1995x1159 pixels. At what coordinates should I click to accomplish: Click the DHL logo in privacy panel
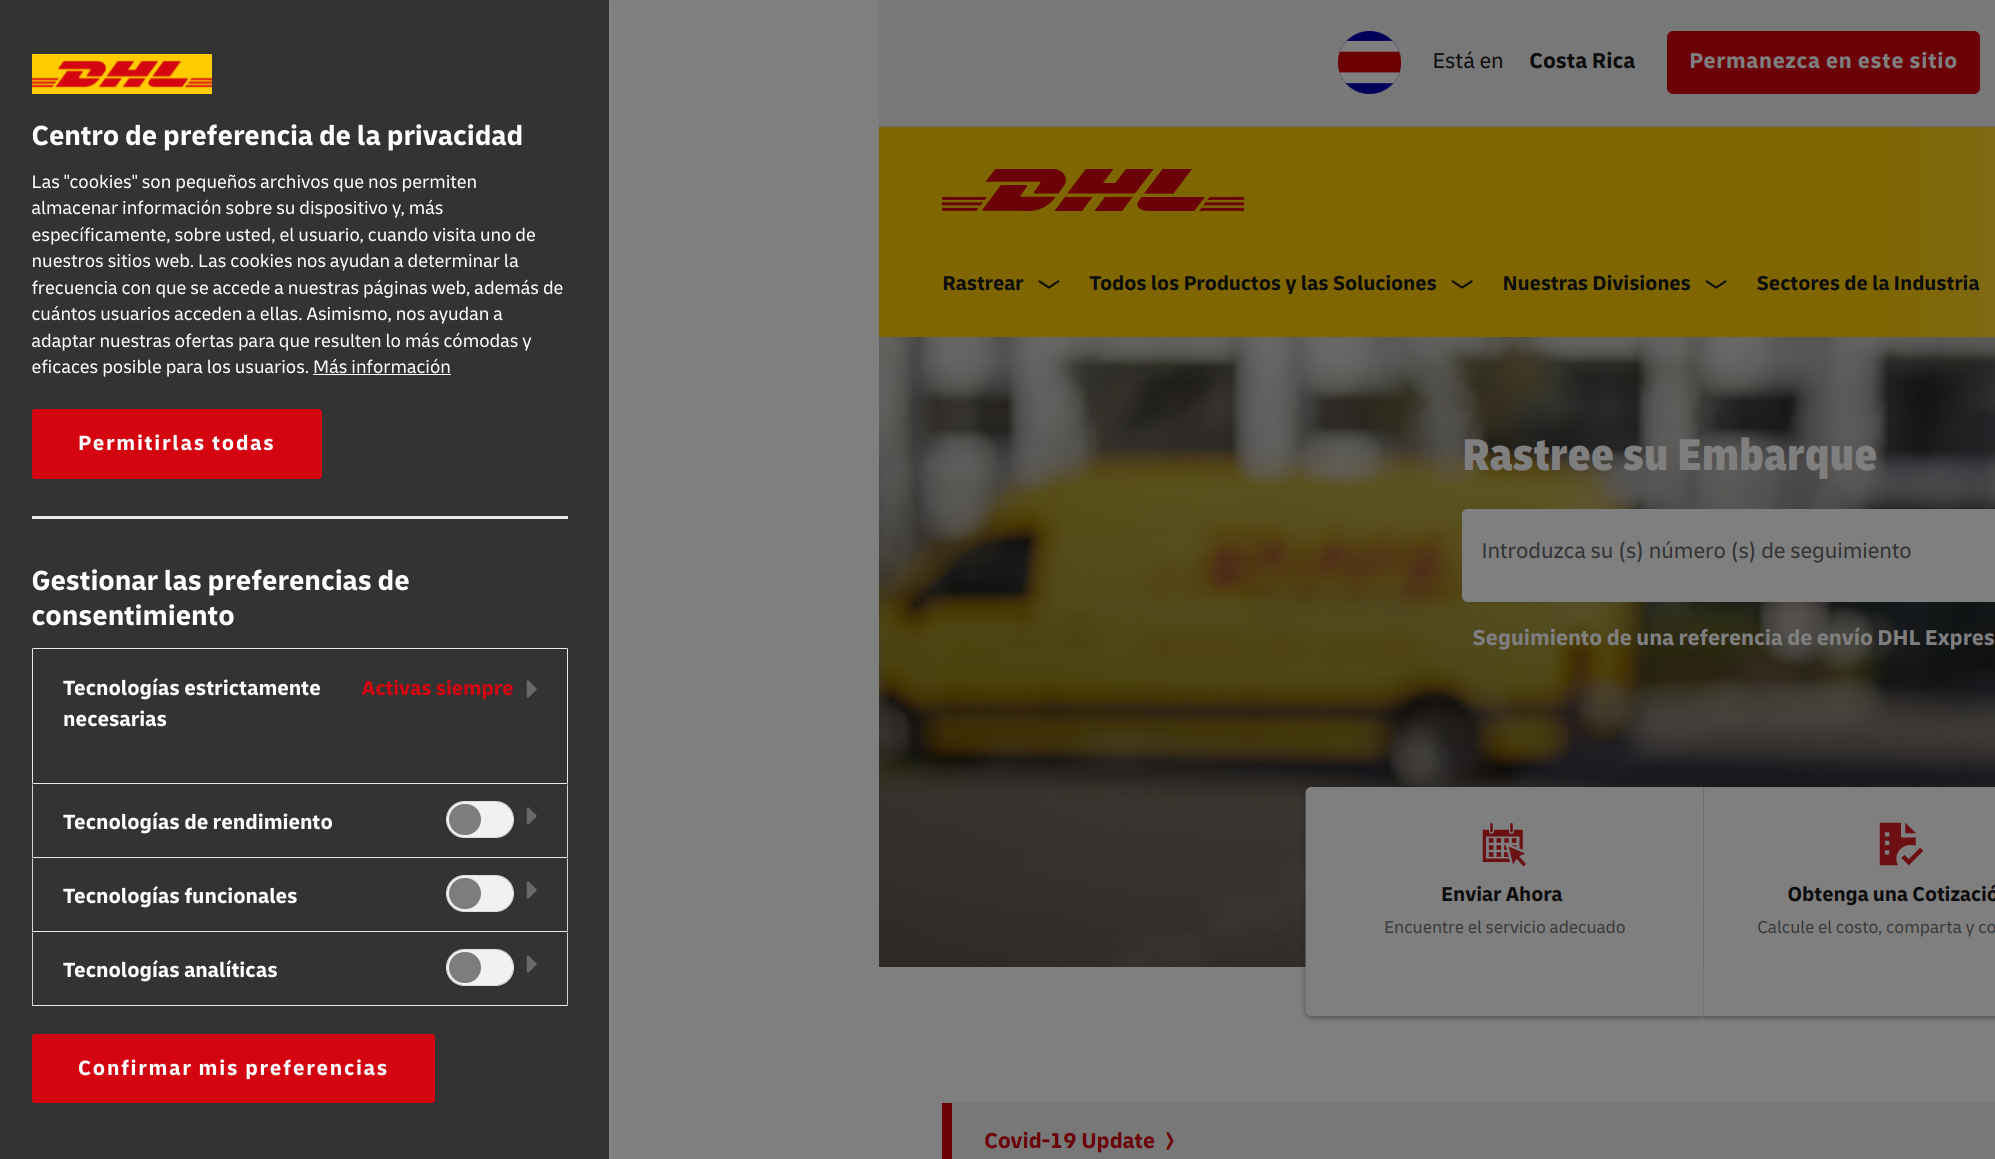point(122,74)
